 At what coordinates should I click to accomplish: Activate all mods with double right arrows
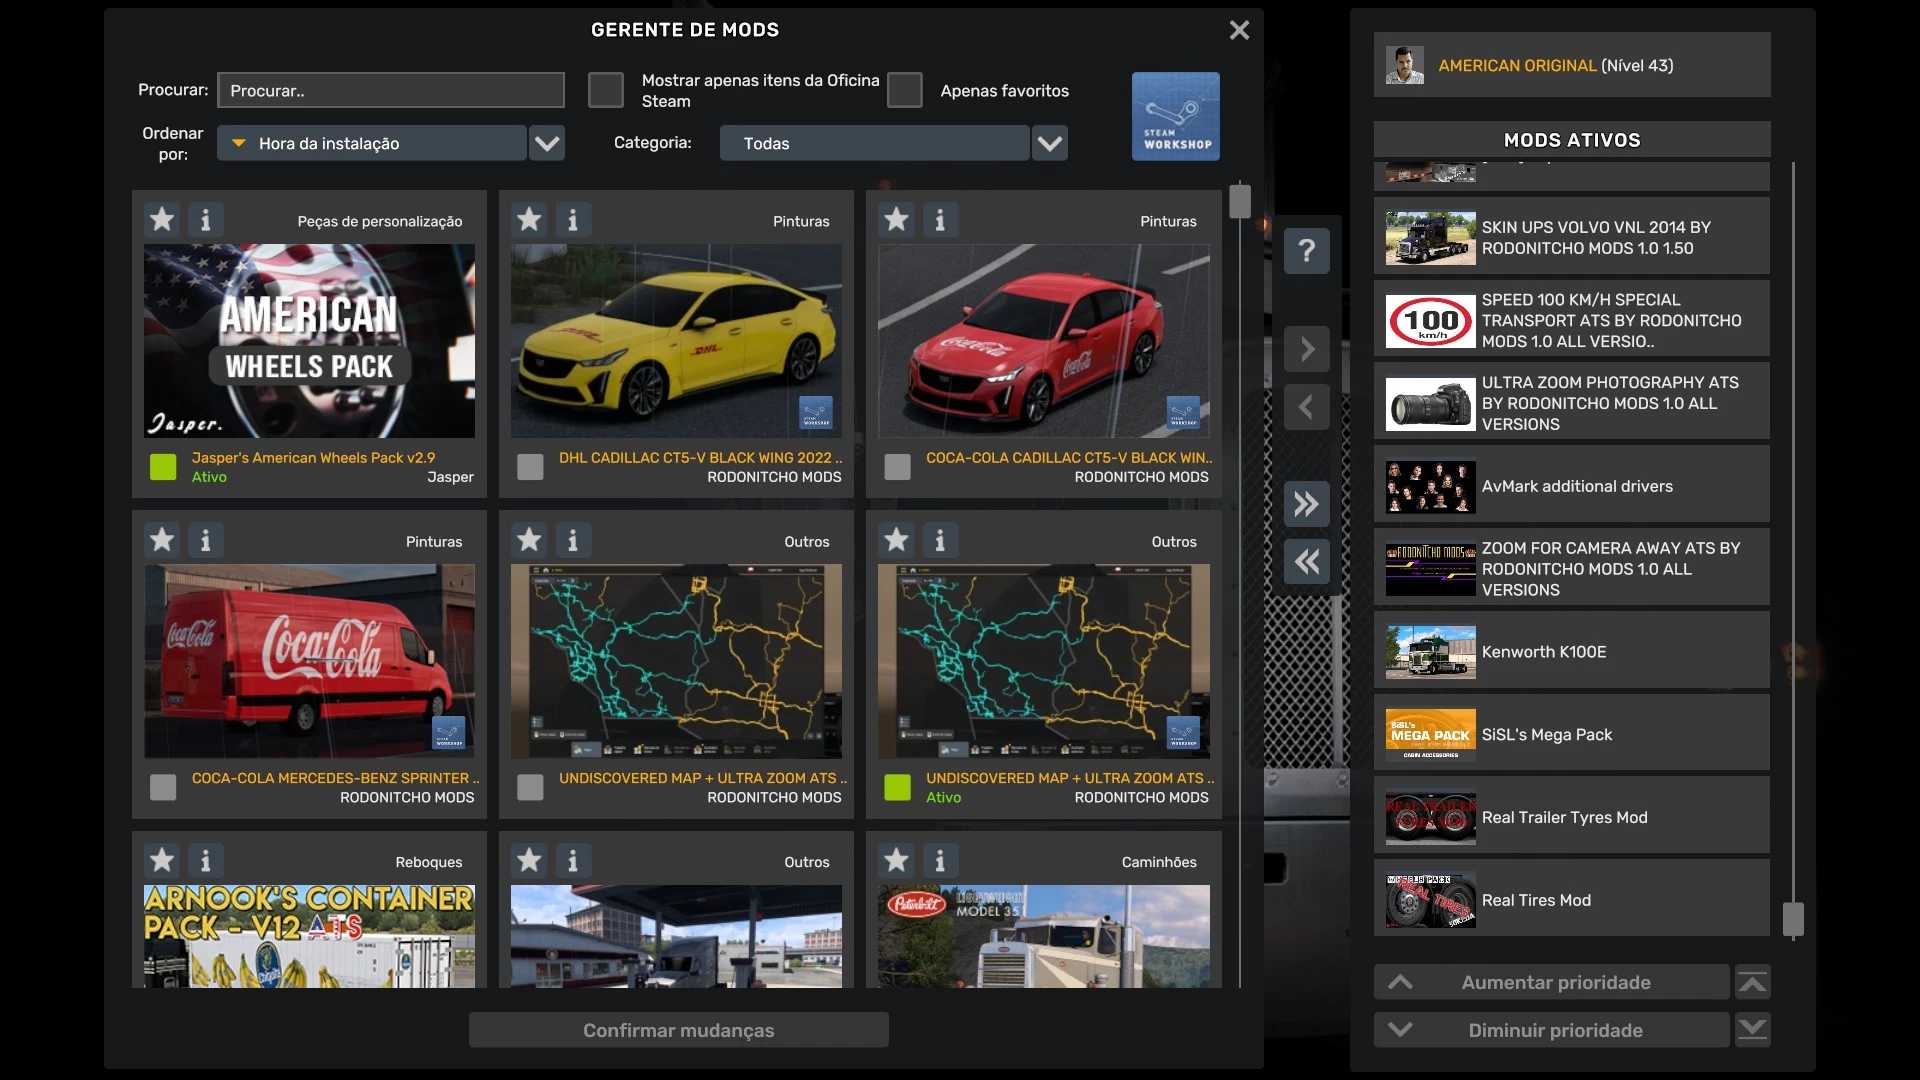(1306, 504)
